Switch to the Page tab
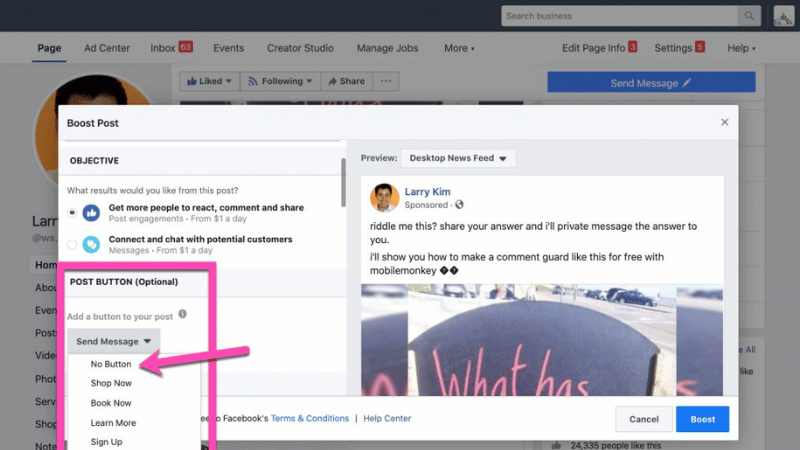Screen dimensions: 800x450 (x=49, y=48)
